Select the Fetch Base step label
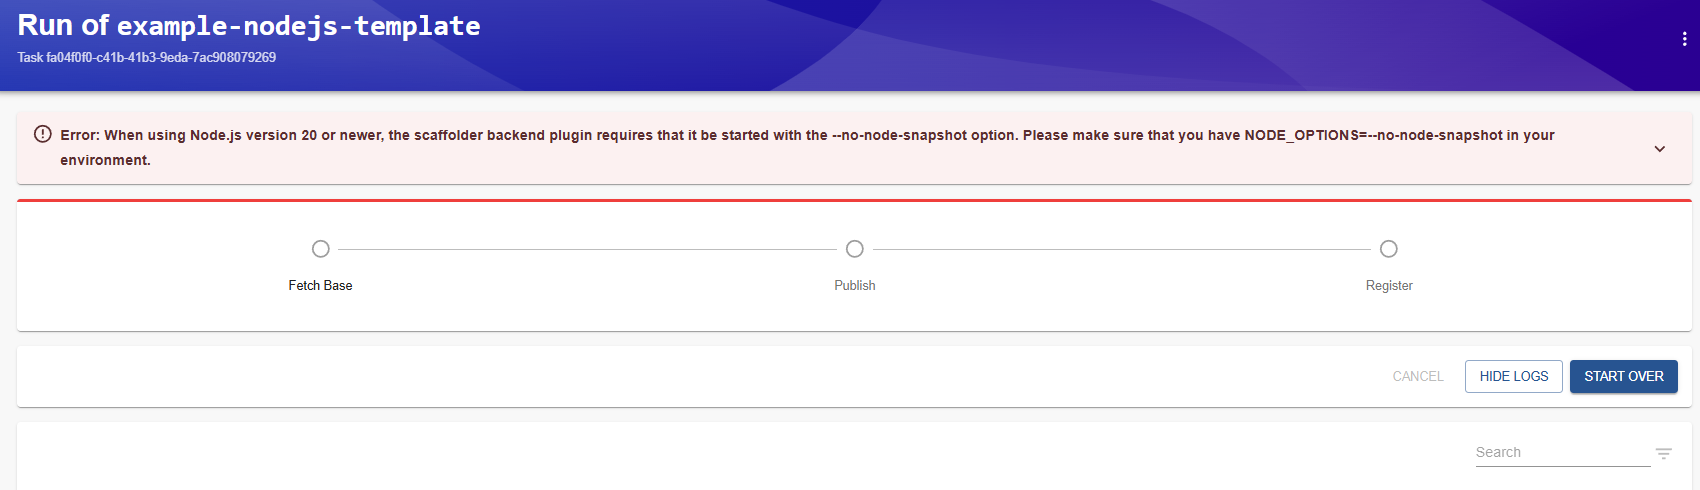 [x=320, y=286]
